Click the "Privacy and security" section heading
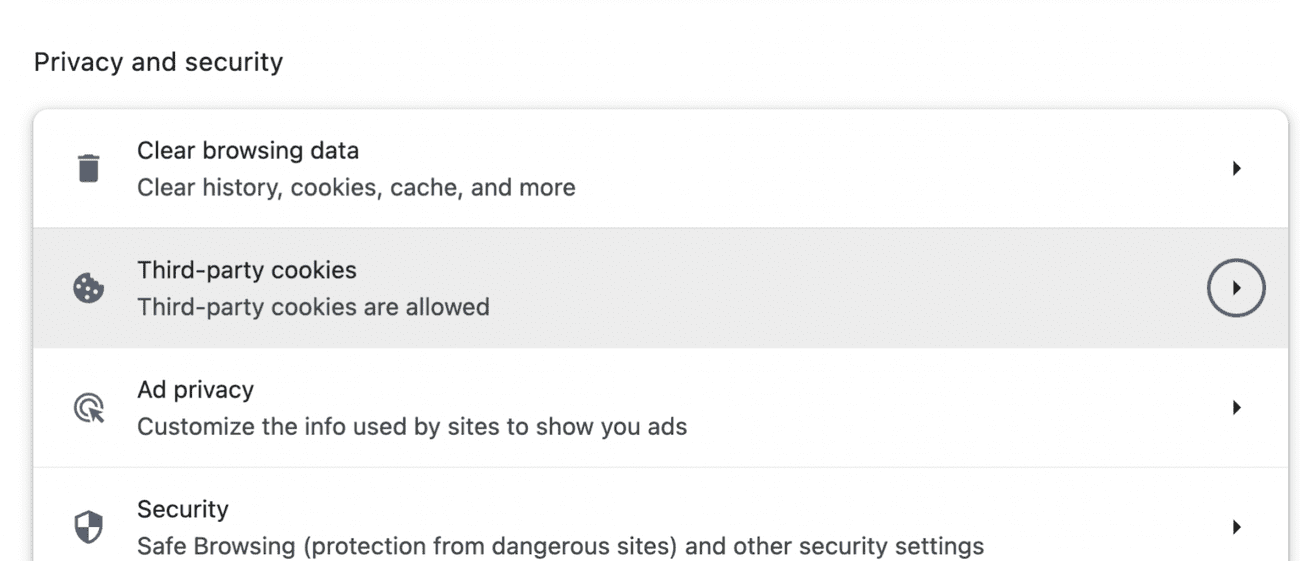Screen dimensions: 1300x561 pyautogui.click(x=158, y=62)
